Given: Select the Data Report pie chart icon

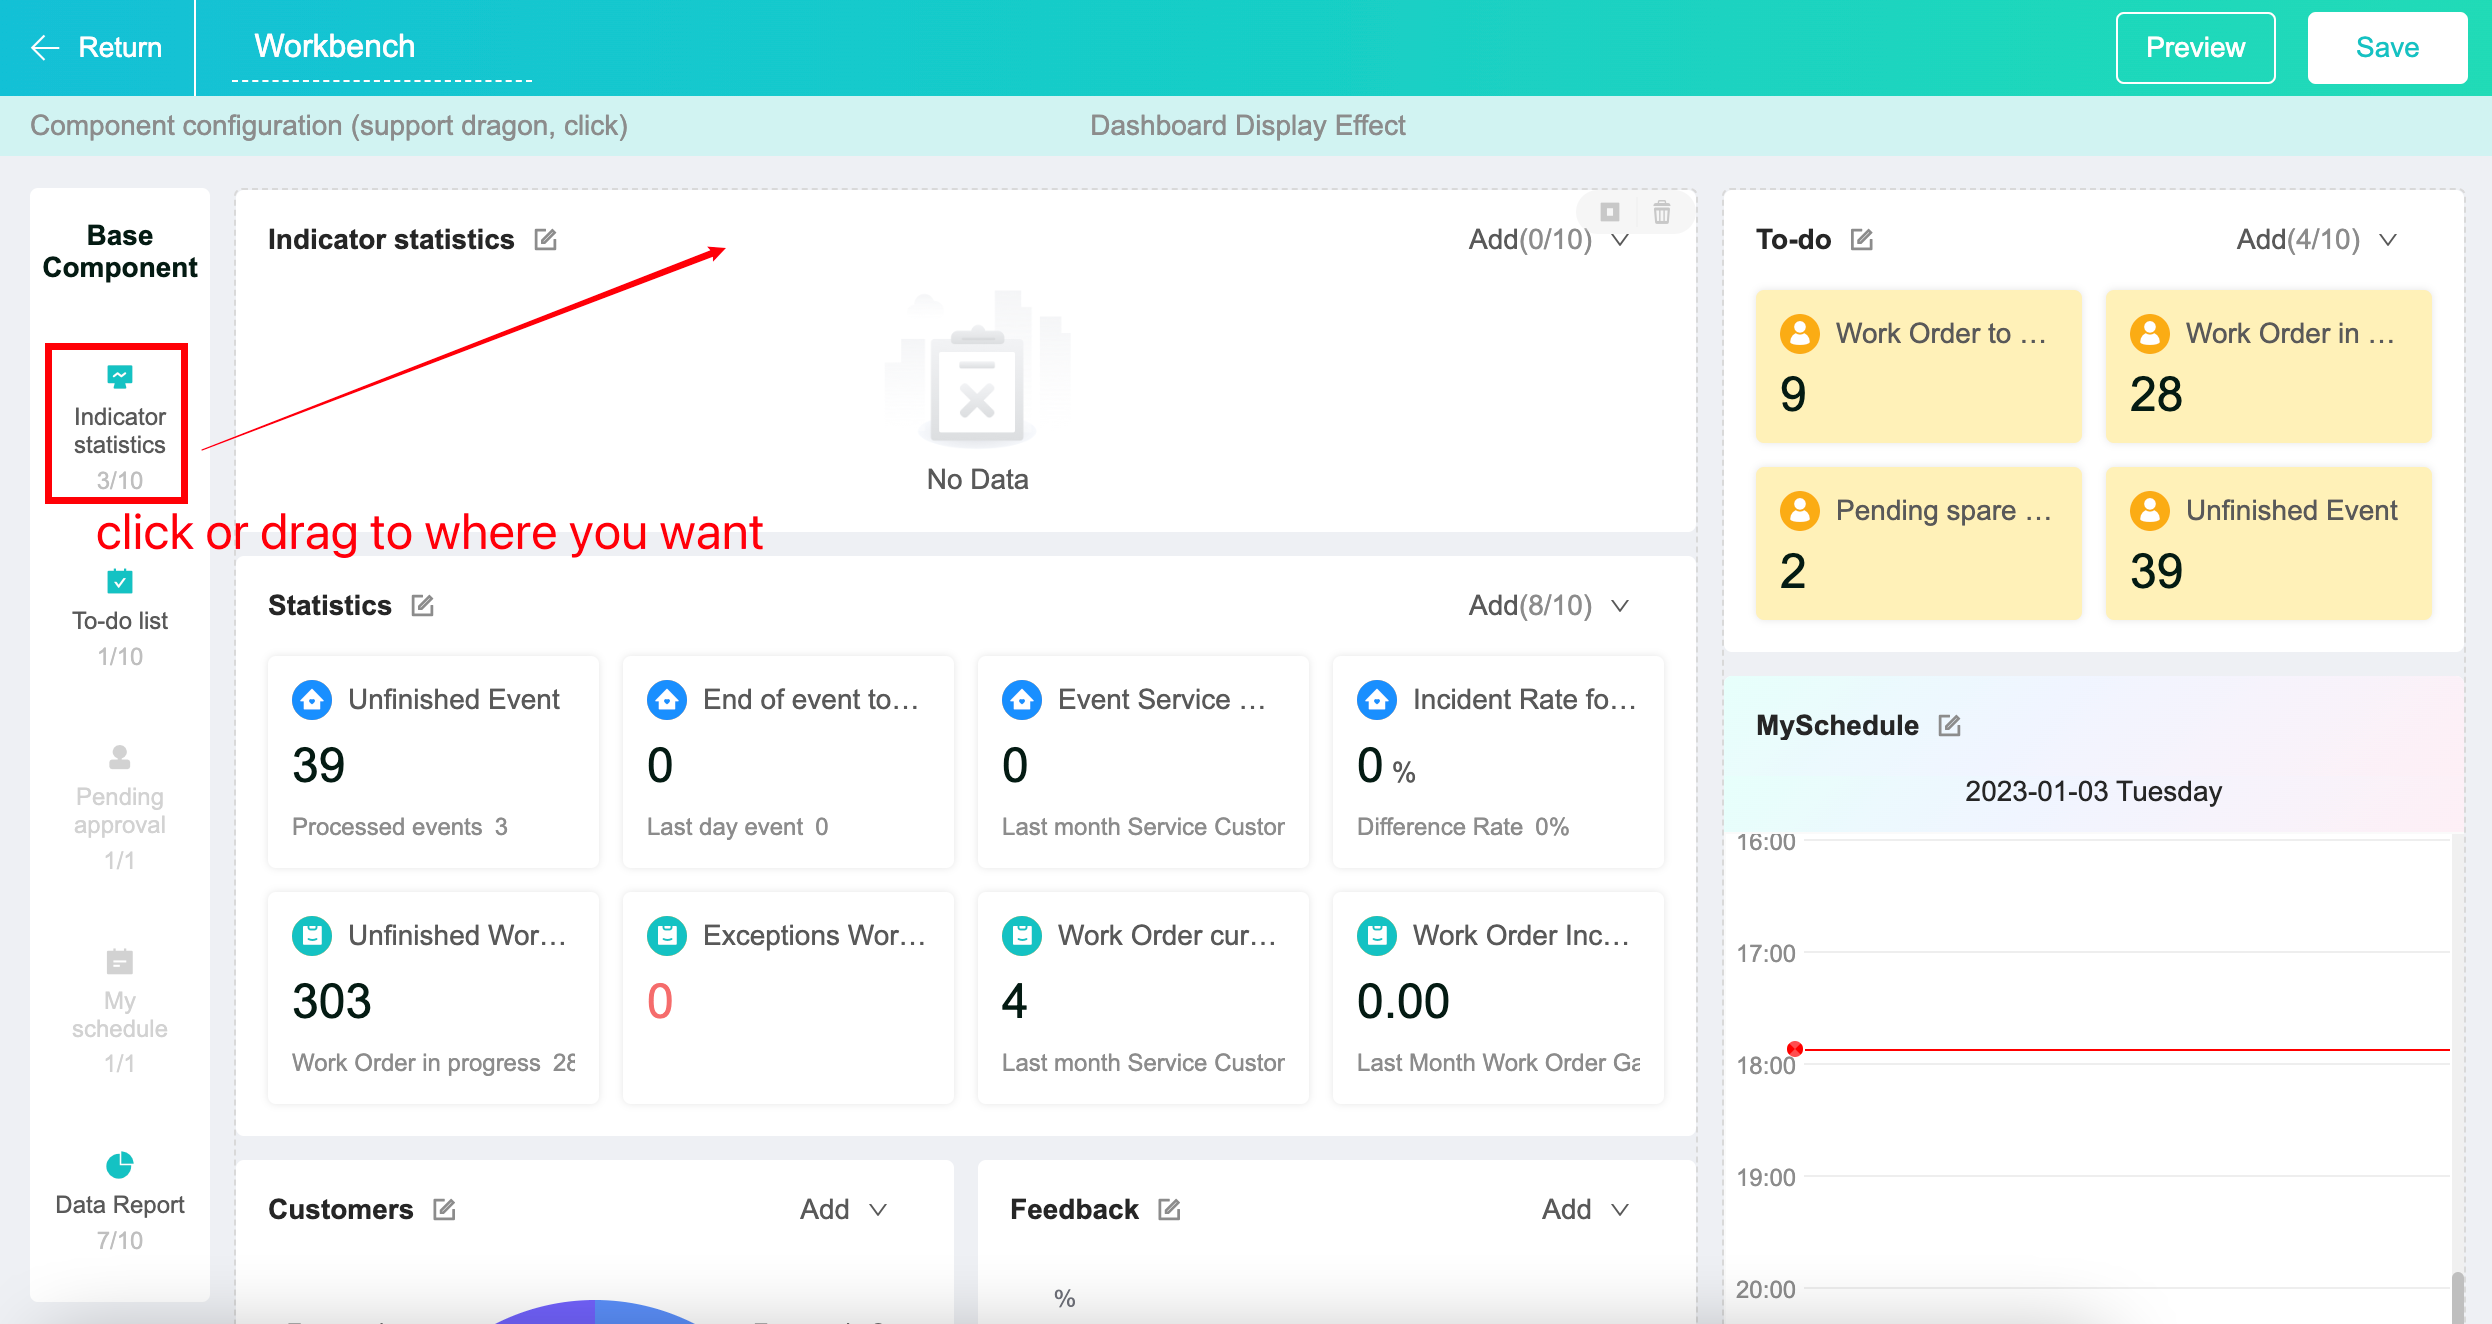Looking at the screenshot, I should coord(120,1165).
